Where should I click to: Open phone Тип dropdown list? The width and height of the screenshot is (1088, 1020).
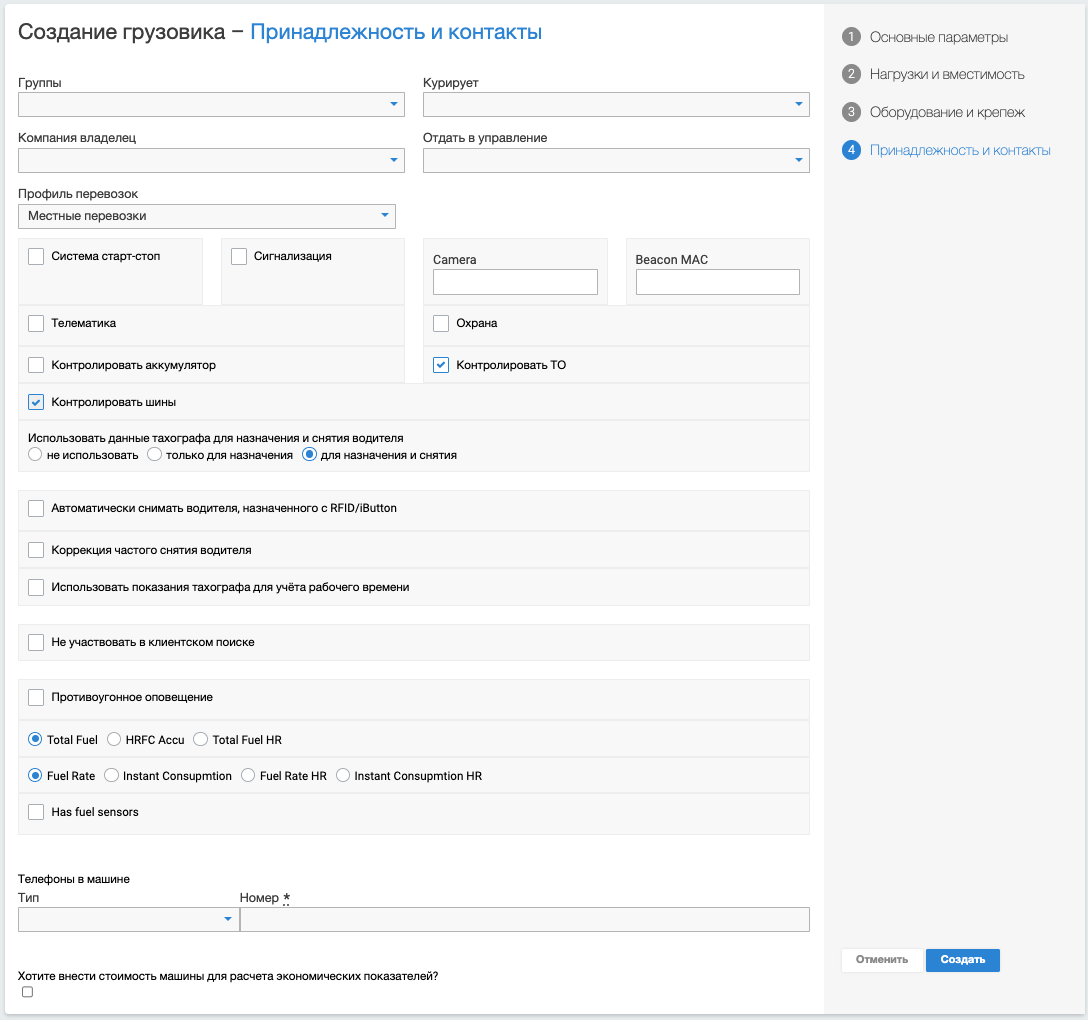coord(128,920)
